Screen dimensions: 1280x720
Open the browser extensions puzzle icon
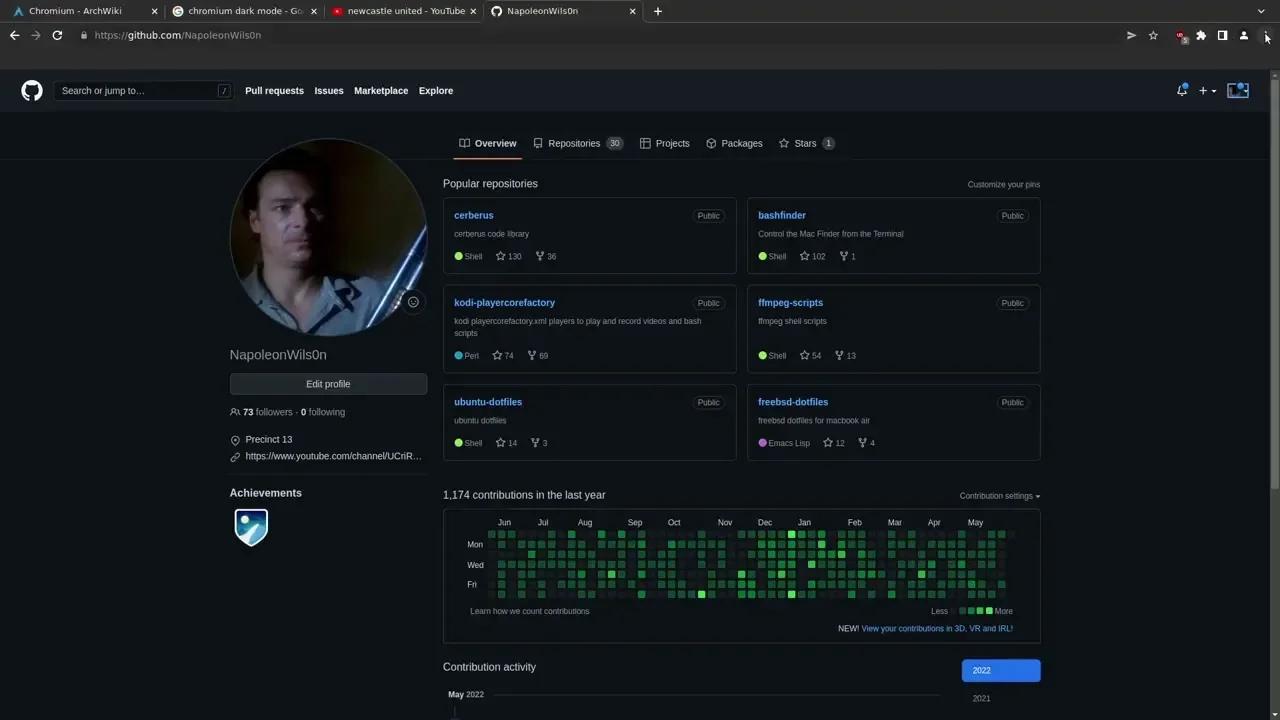point(1201,35)
